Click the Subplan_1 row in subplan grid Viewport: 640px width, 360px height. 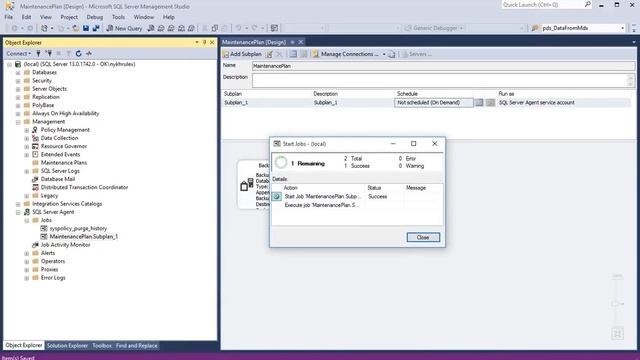pos(427,102)
